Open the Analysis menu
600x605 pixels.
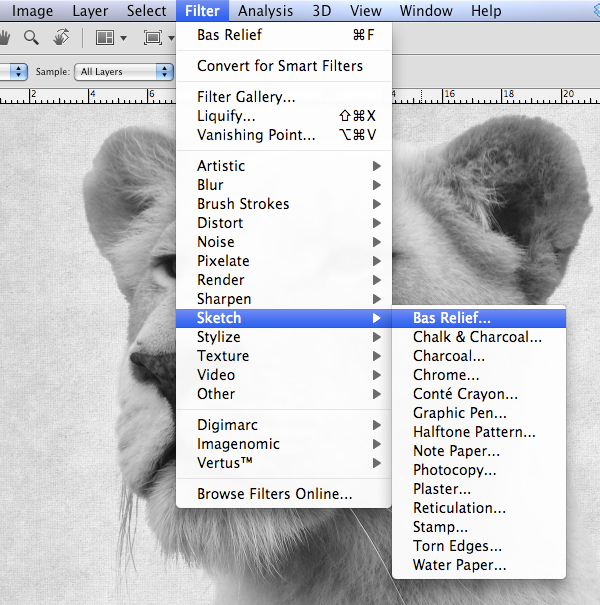(265, 11)
